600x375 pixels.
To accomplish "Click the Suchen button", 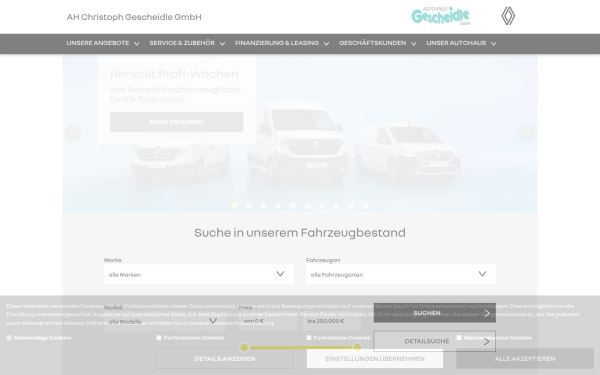I will 435,313.
